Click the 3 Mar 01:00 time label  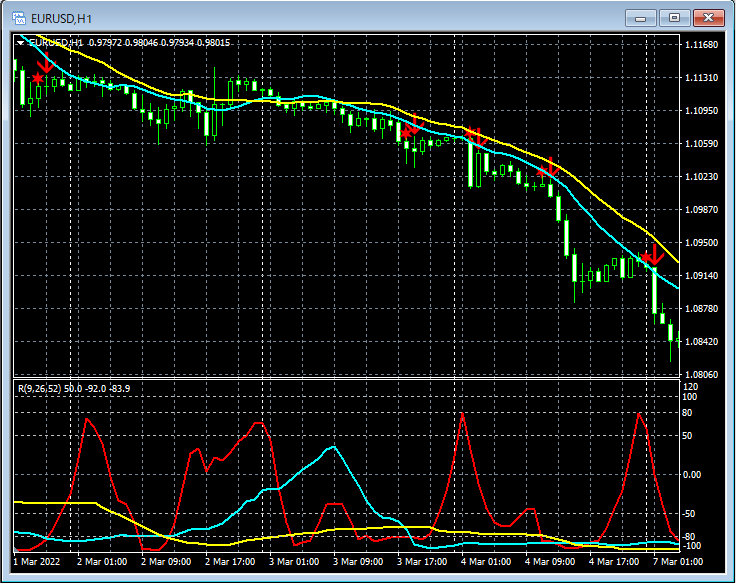coord(294,562)
